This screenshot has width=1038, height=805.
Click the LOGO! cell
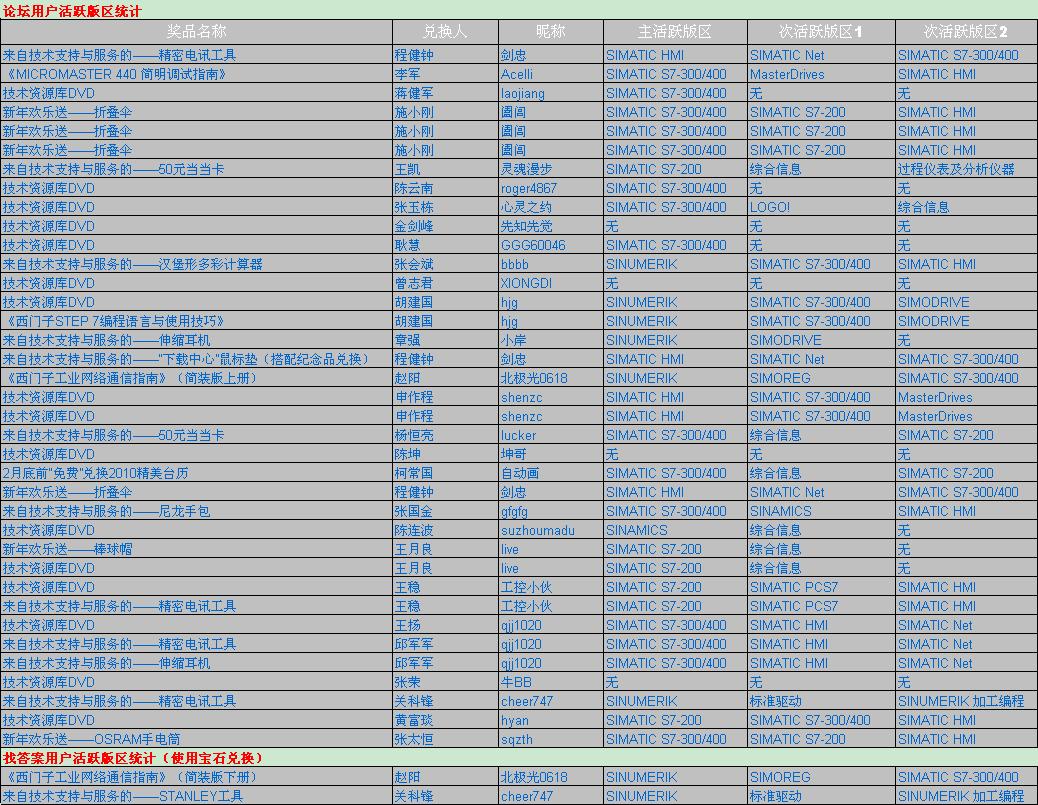point(770,207)
